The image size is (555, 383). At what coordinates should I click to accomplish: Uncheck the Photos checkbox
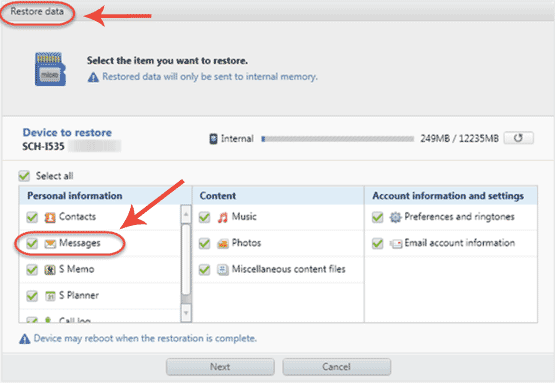pyautogui.click(x=205, y=244)
